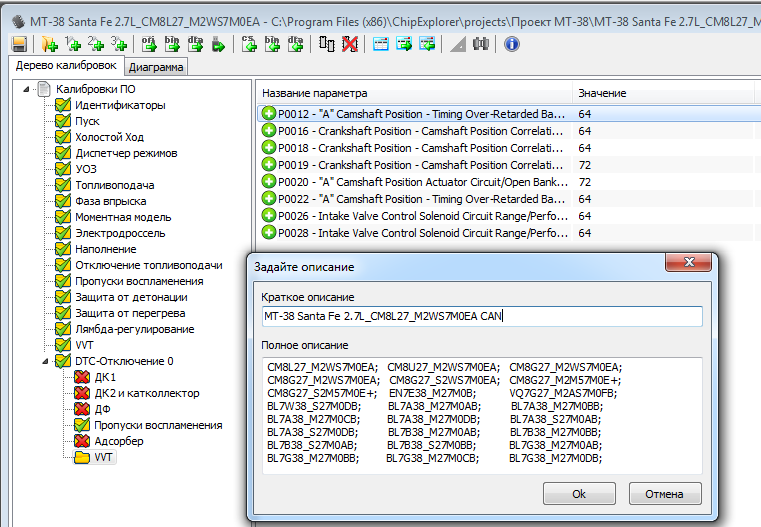This screenshot has height=527, width=761.
Task: Open the Дерево калибровок tab
Action: (x=66, y=66)
